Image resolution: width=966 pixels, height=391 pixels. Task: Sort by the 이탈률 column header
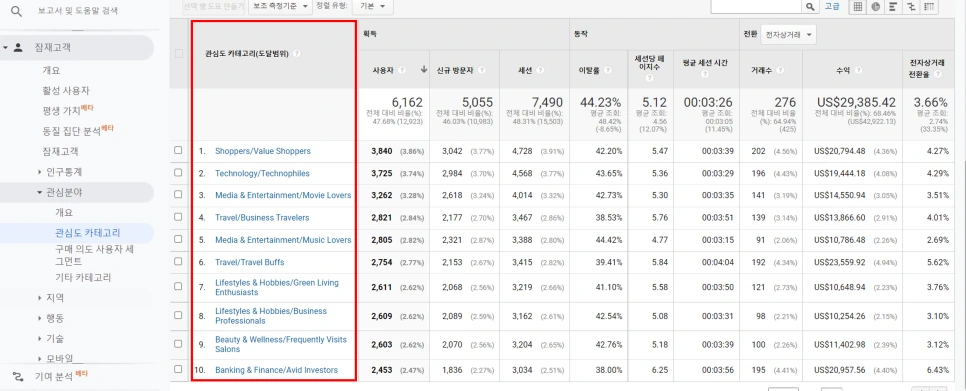tap(589, 70)
